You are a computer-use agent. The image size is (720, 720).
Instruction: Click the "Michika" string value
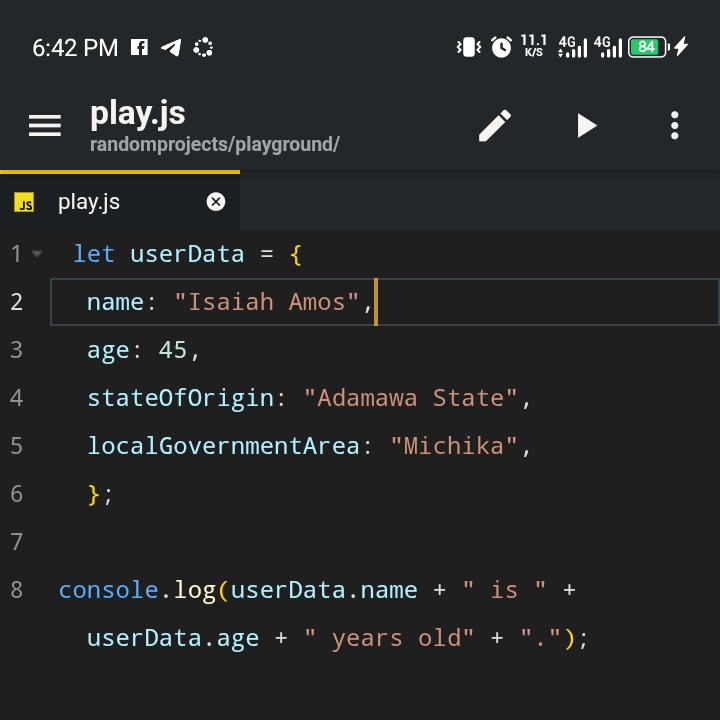pyautogui.click(x=454, y=446)
